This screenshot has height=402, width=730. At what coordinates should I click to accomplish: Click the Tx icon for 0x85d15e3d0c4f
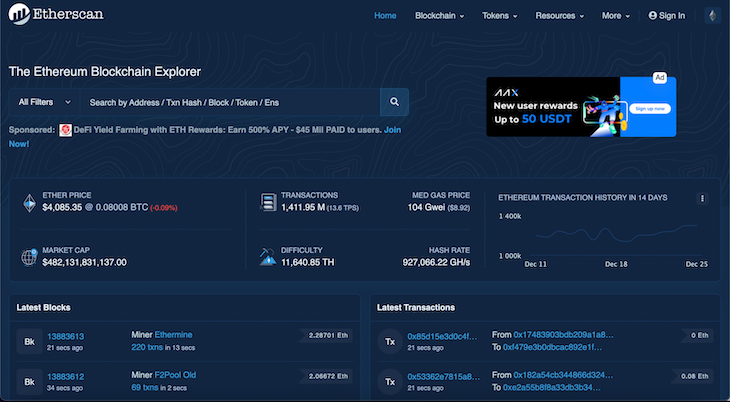(390, 341)
